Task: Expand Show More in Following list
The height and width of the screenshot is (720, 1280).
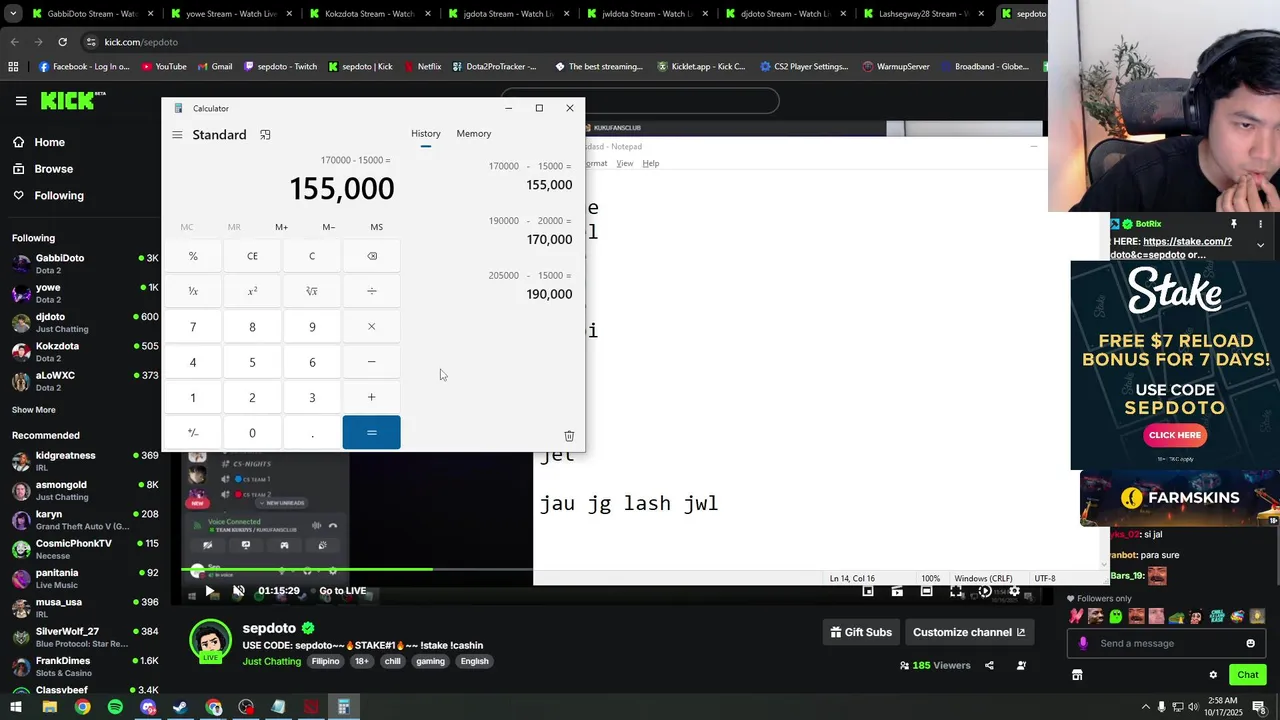Action: 34,410
